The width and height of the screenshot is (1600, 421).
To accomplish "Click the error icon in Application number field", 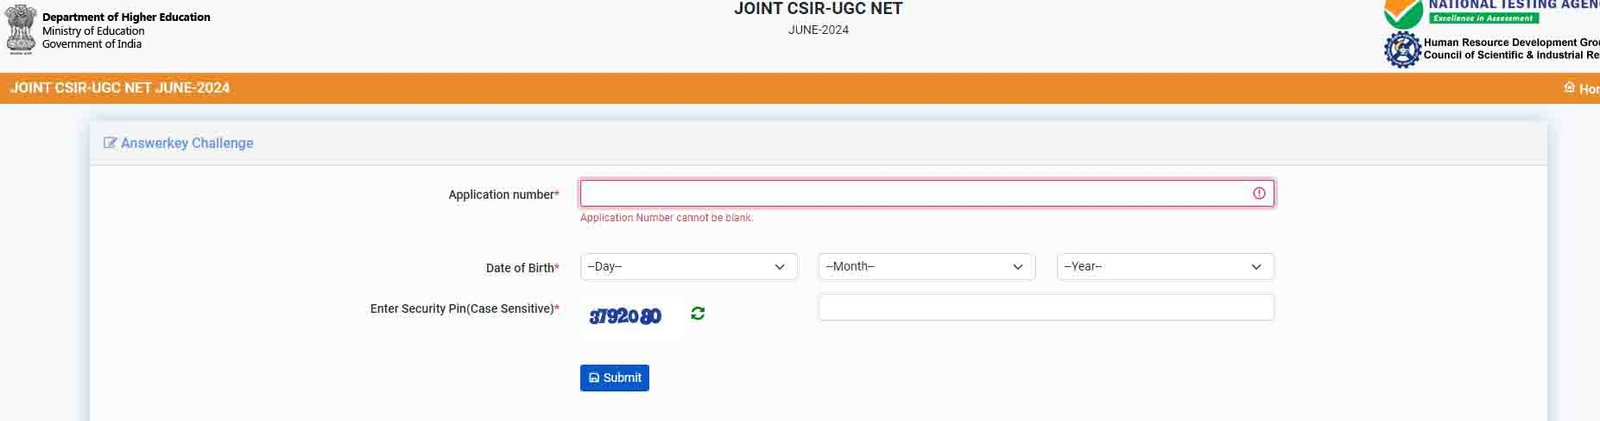I will [x=1259, y=193].
